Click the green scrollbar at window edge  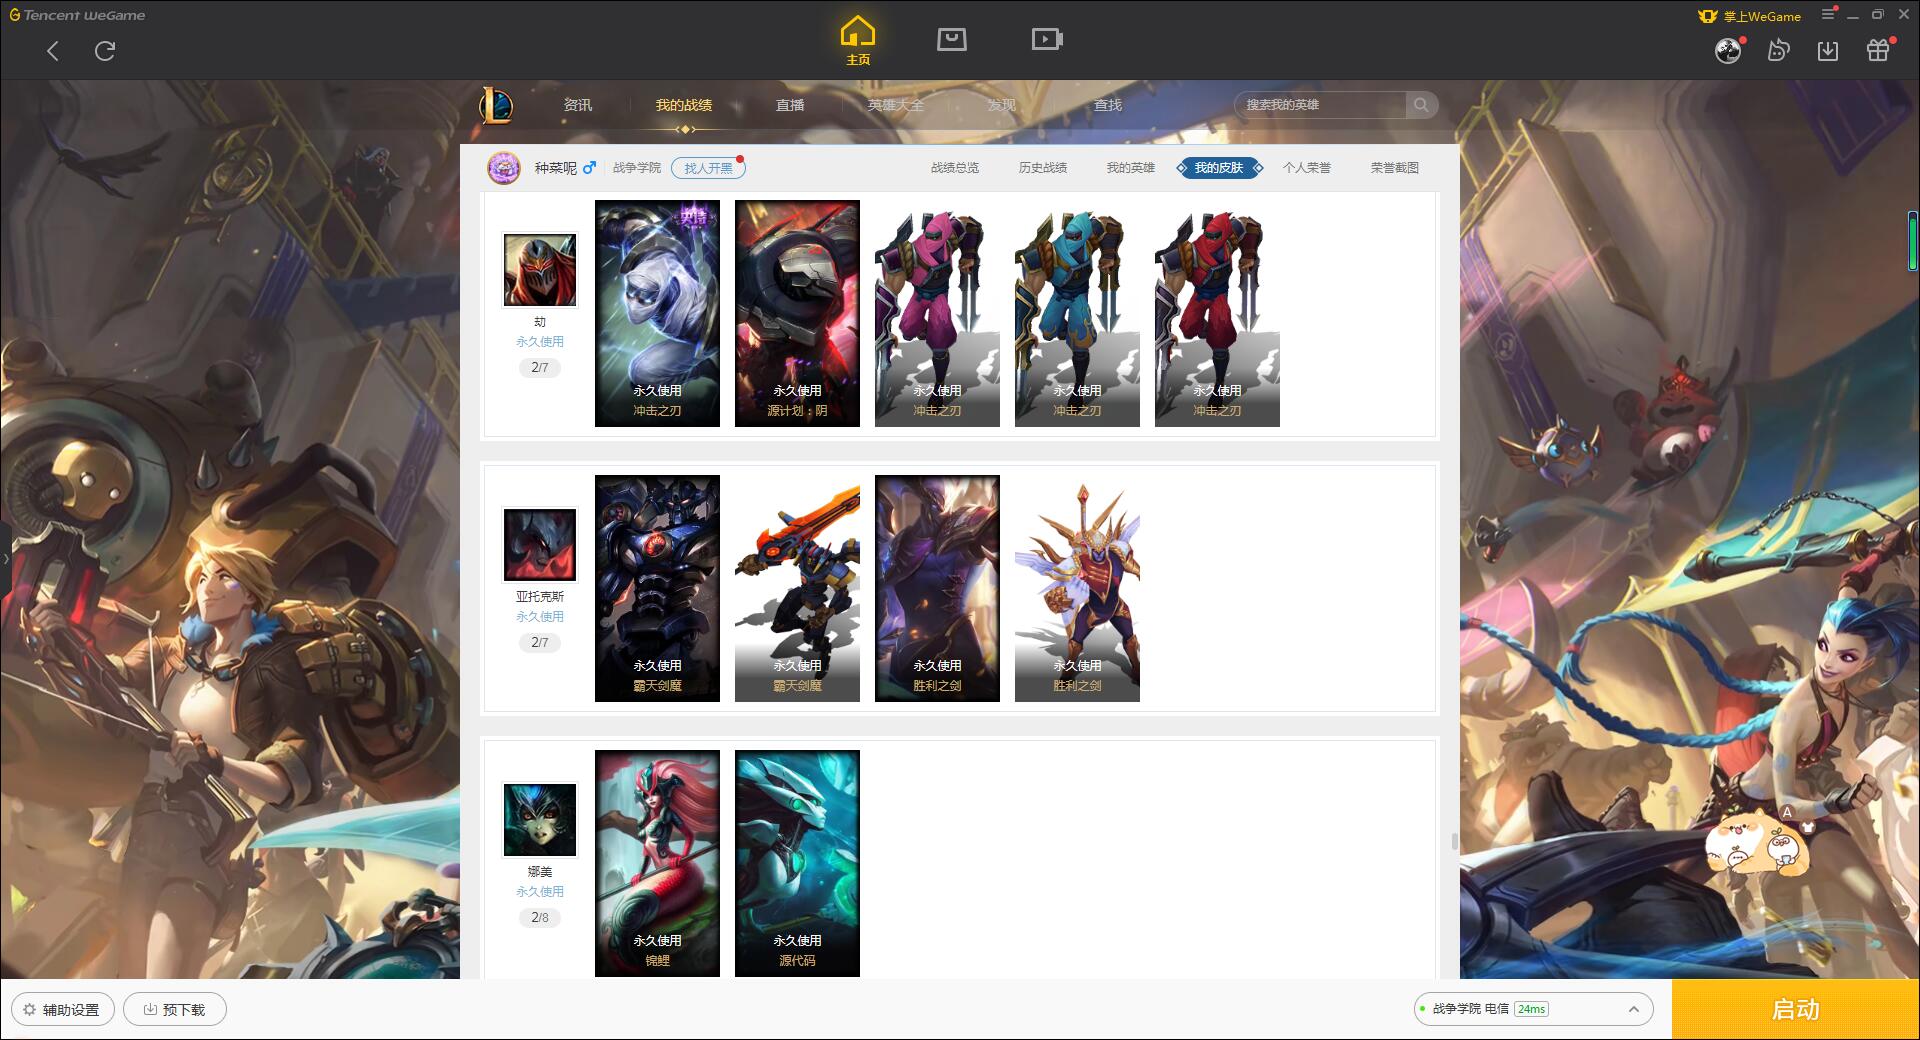tap(1912, 242)
